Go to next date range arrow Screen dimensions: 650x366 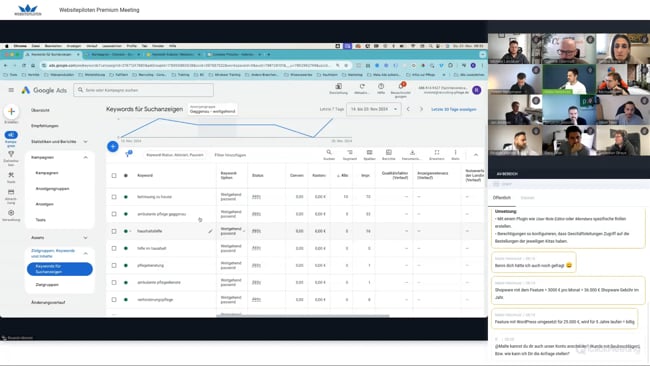(421, 109)
